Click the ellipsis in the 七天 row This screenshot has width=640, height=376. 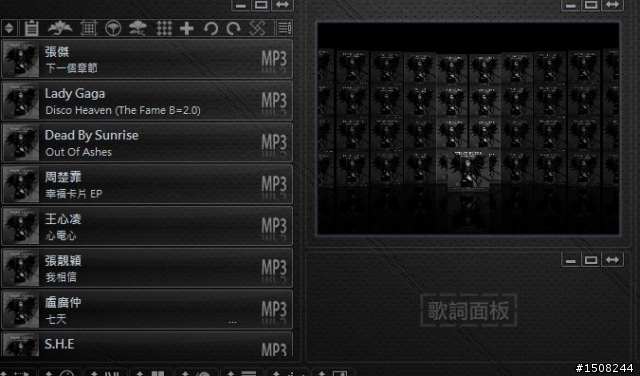233,322
